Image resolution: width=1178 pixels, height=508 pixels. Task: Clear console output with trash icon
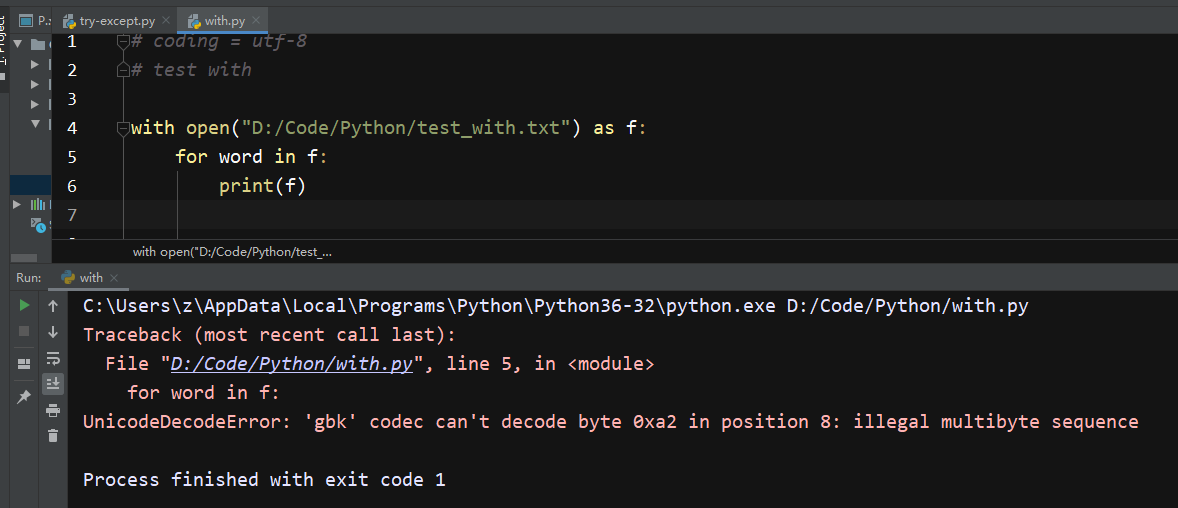(x=53, y=435)
